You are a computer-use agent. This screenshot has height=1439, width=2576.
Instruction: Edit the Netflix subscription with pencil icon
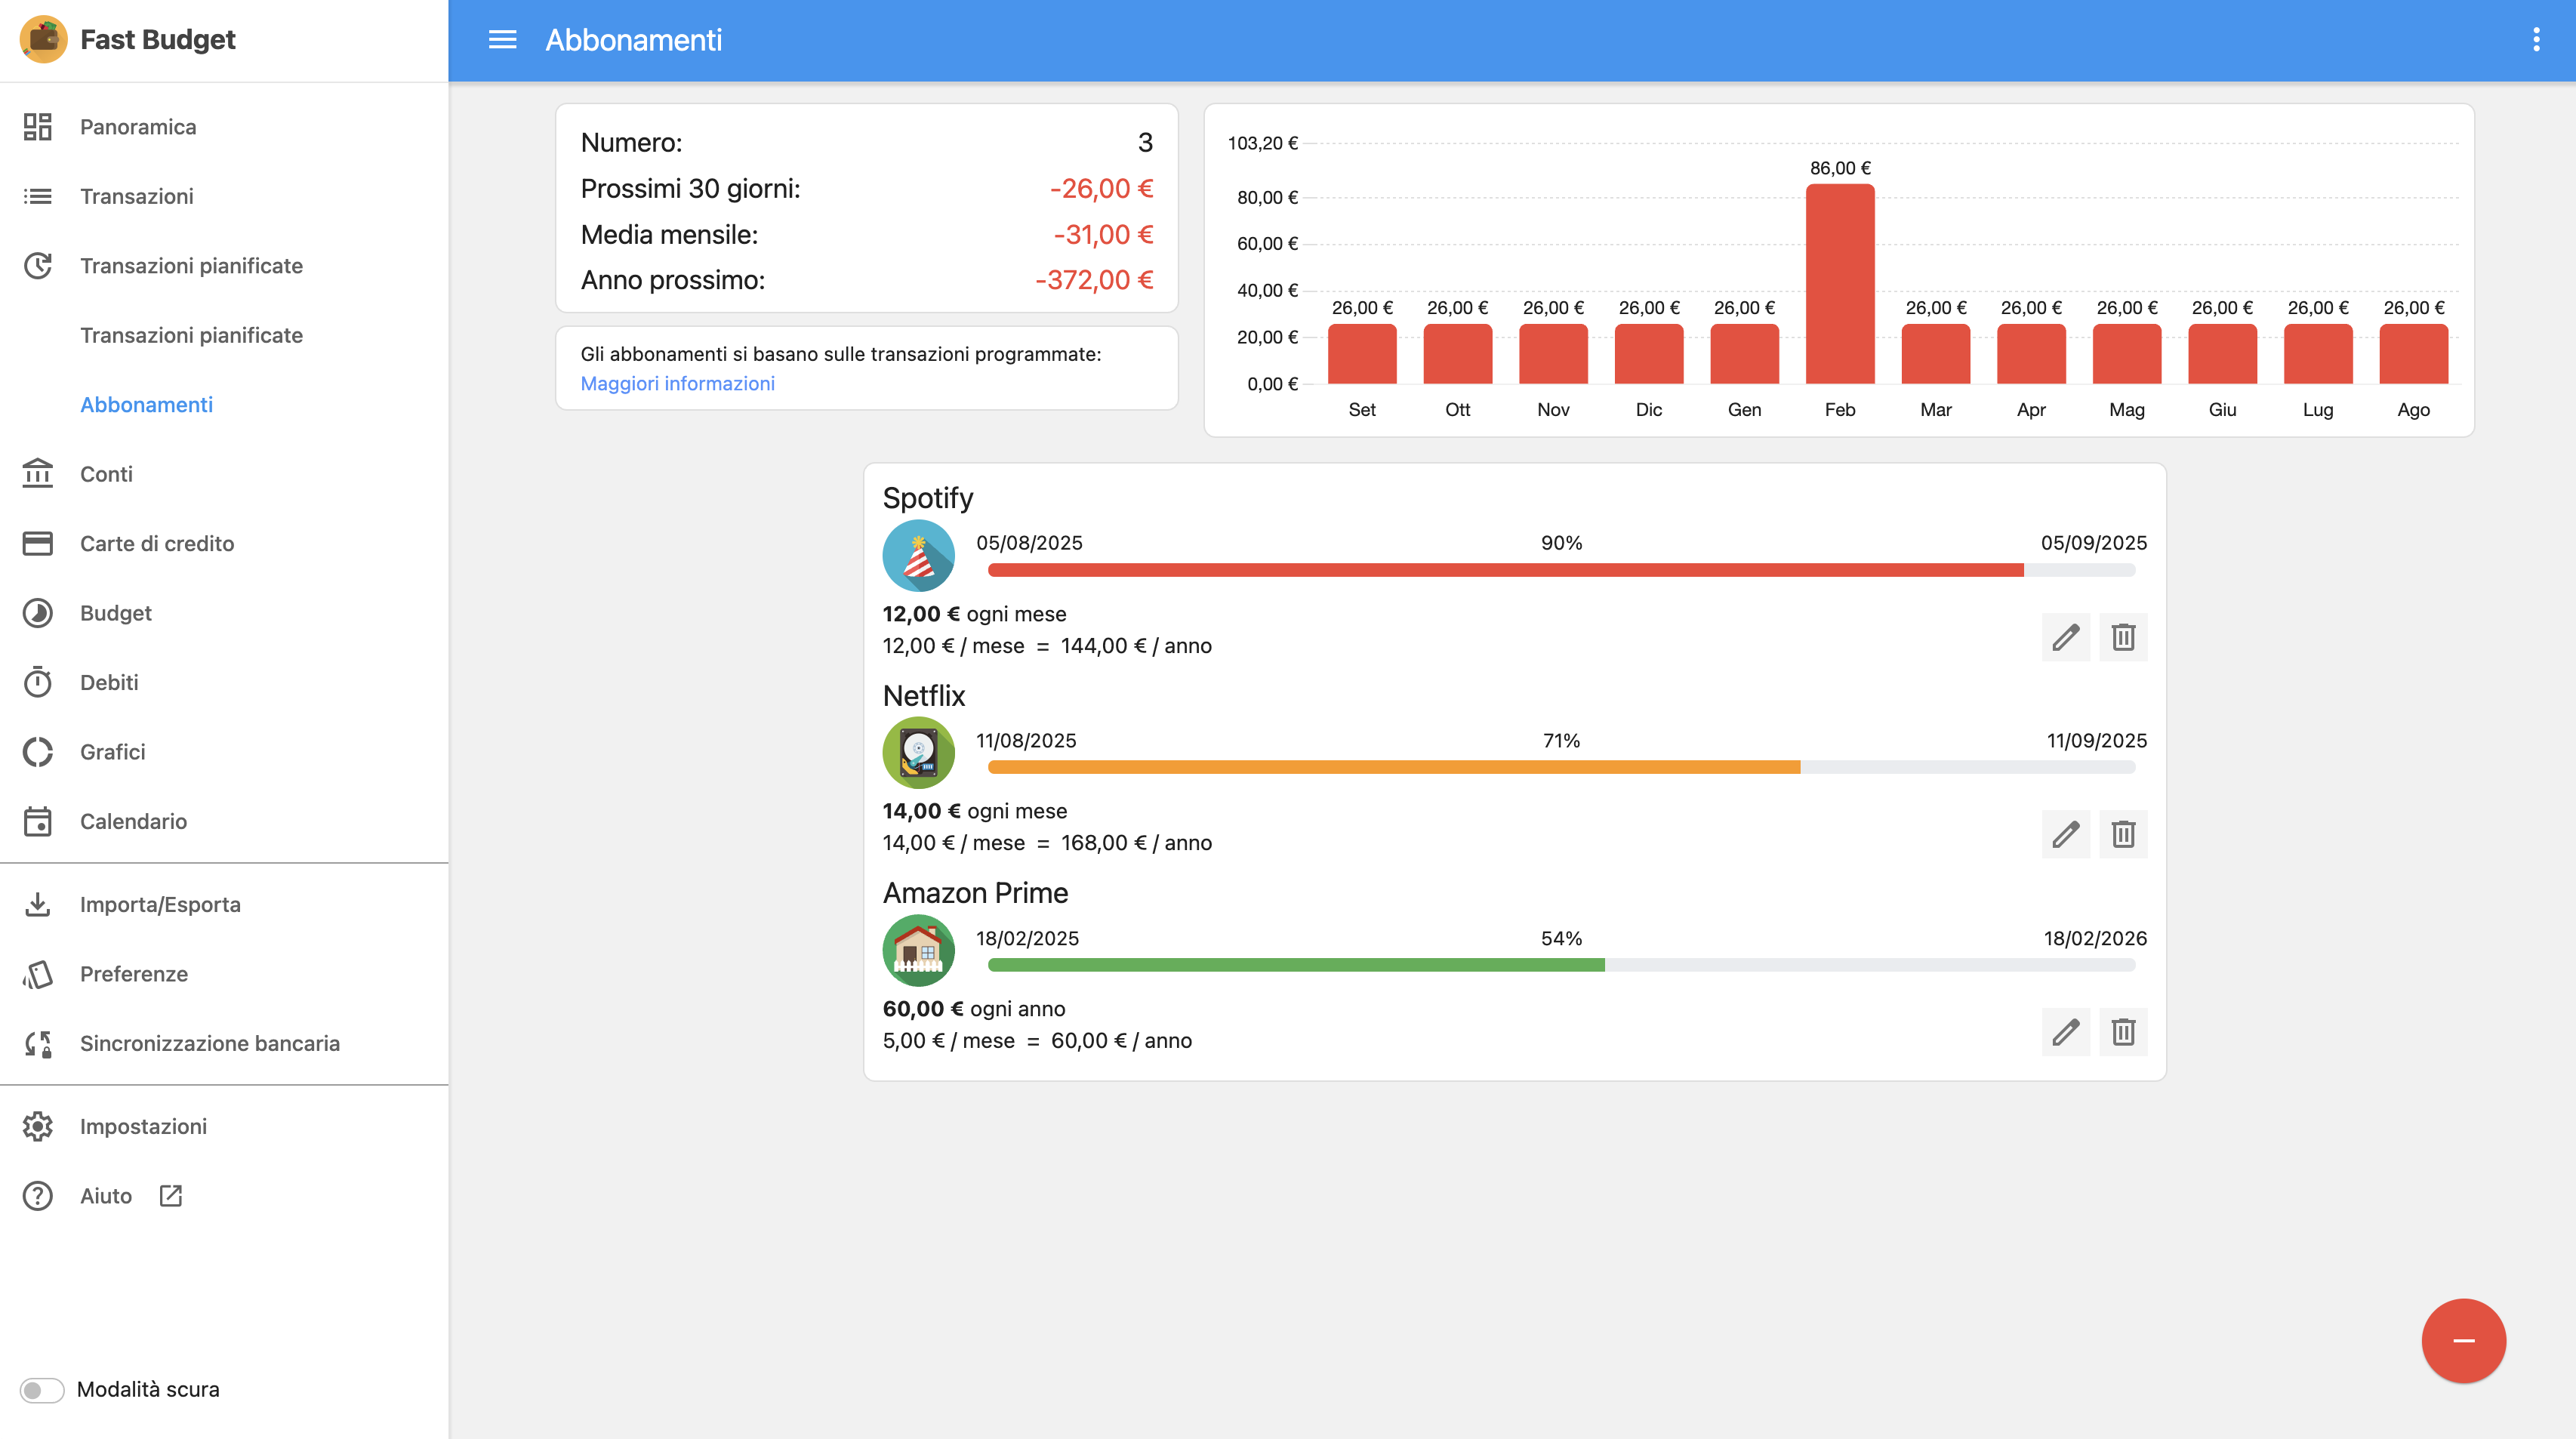2066,834
